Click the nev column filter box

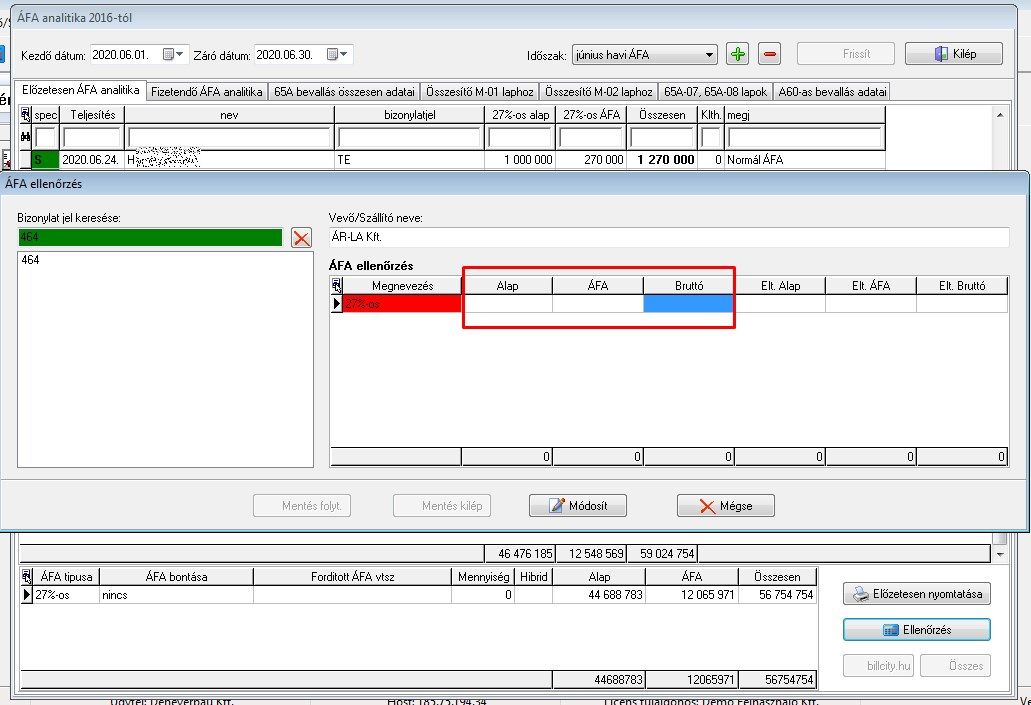tap(229, 137)
